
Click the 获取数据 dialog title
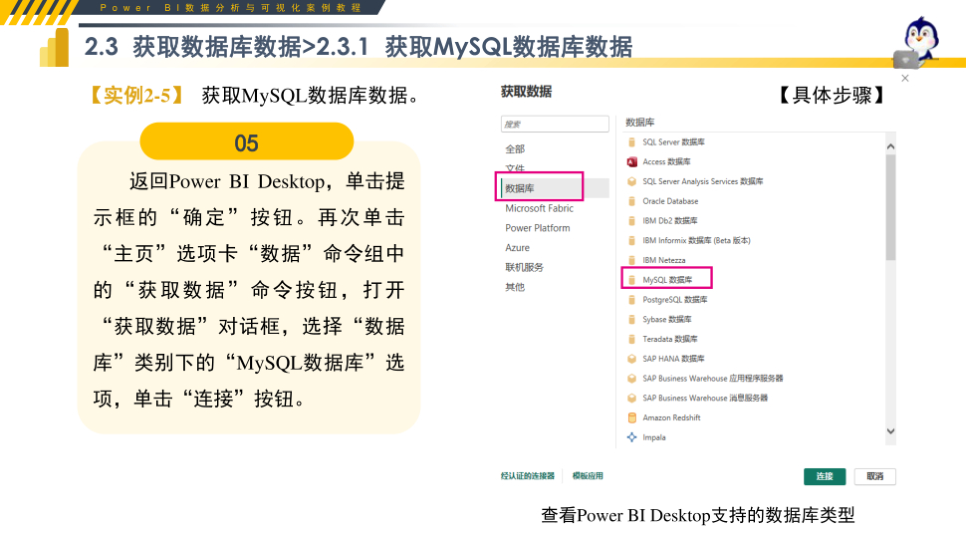click(526, 92)
